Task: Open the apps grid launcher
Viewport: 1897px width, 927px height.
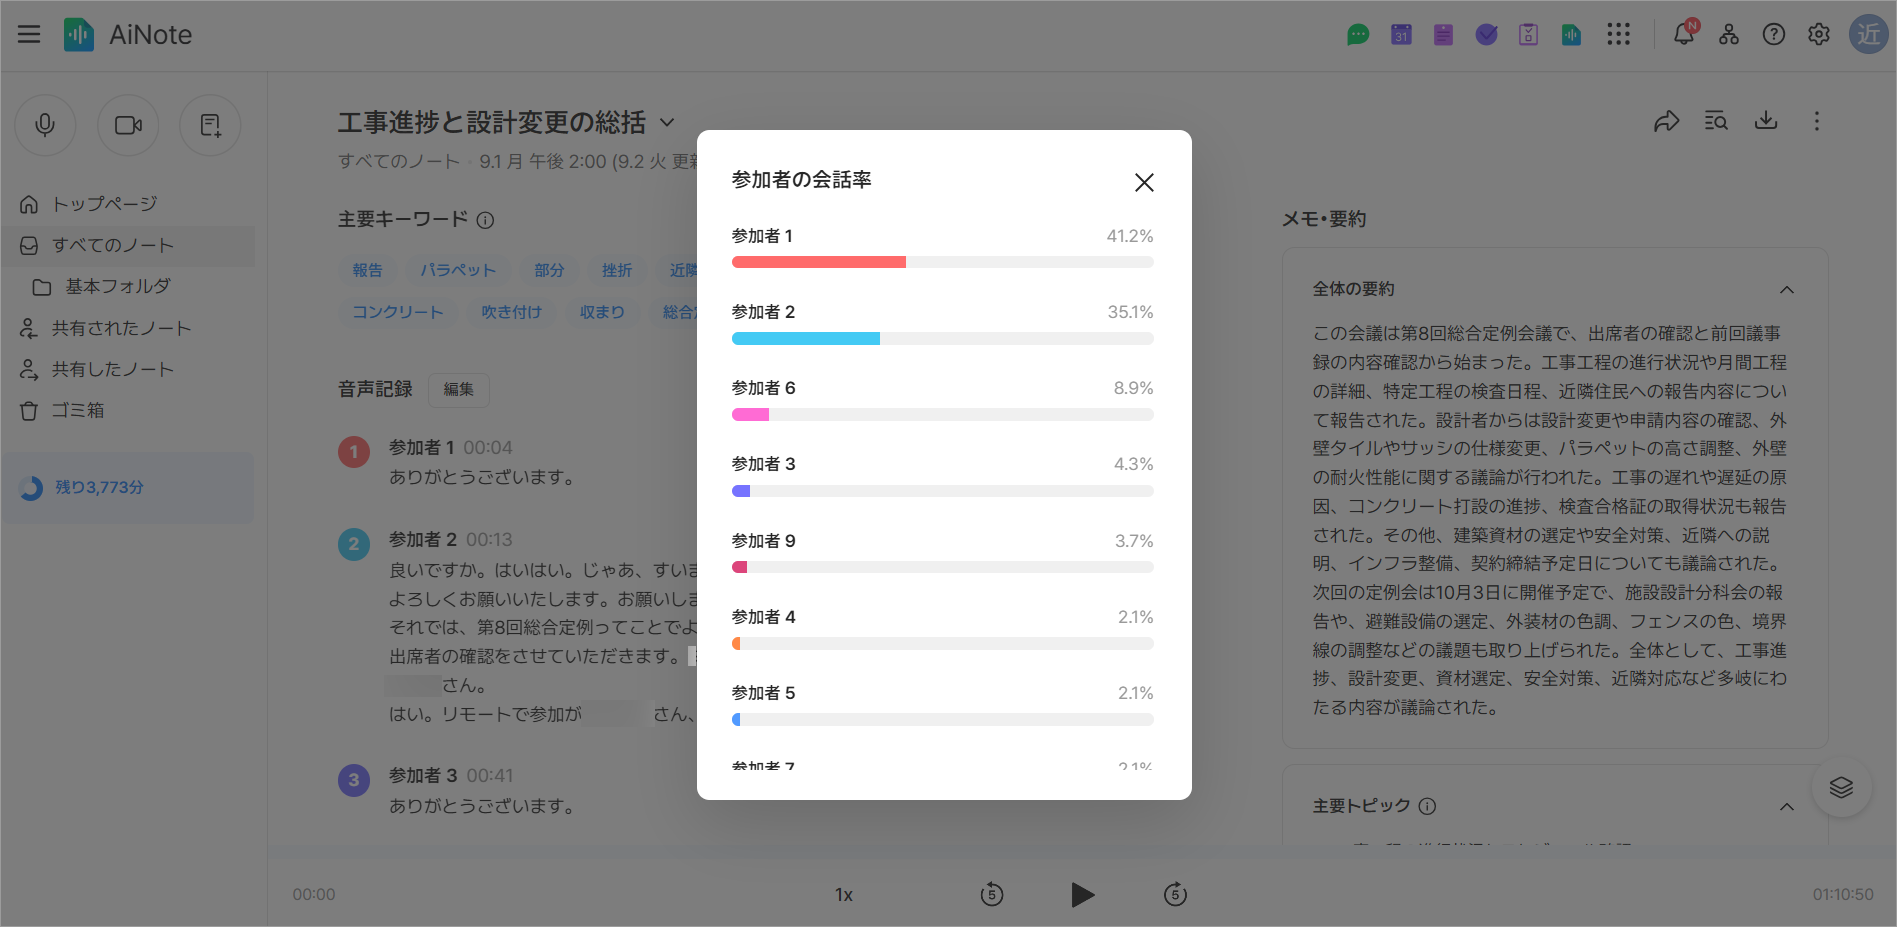Action: (x=1618, y=34)
